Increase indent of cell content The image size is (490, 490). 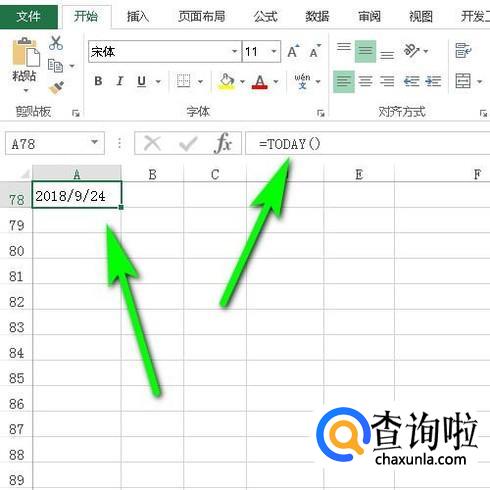[433, 81]
